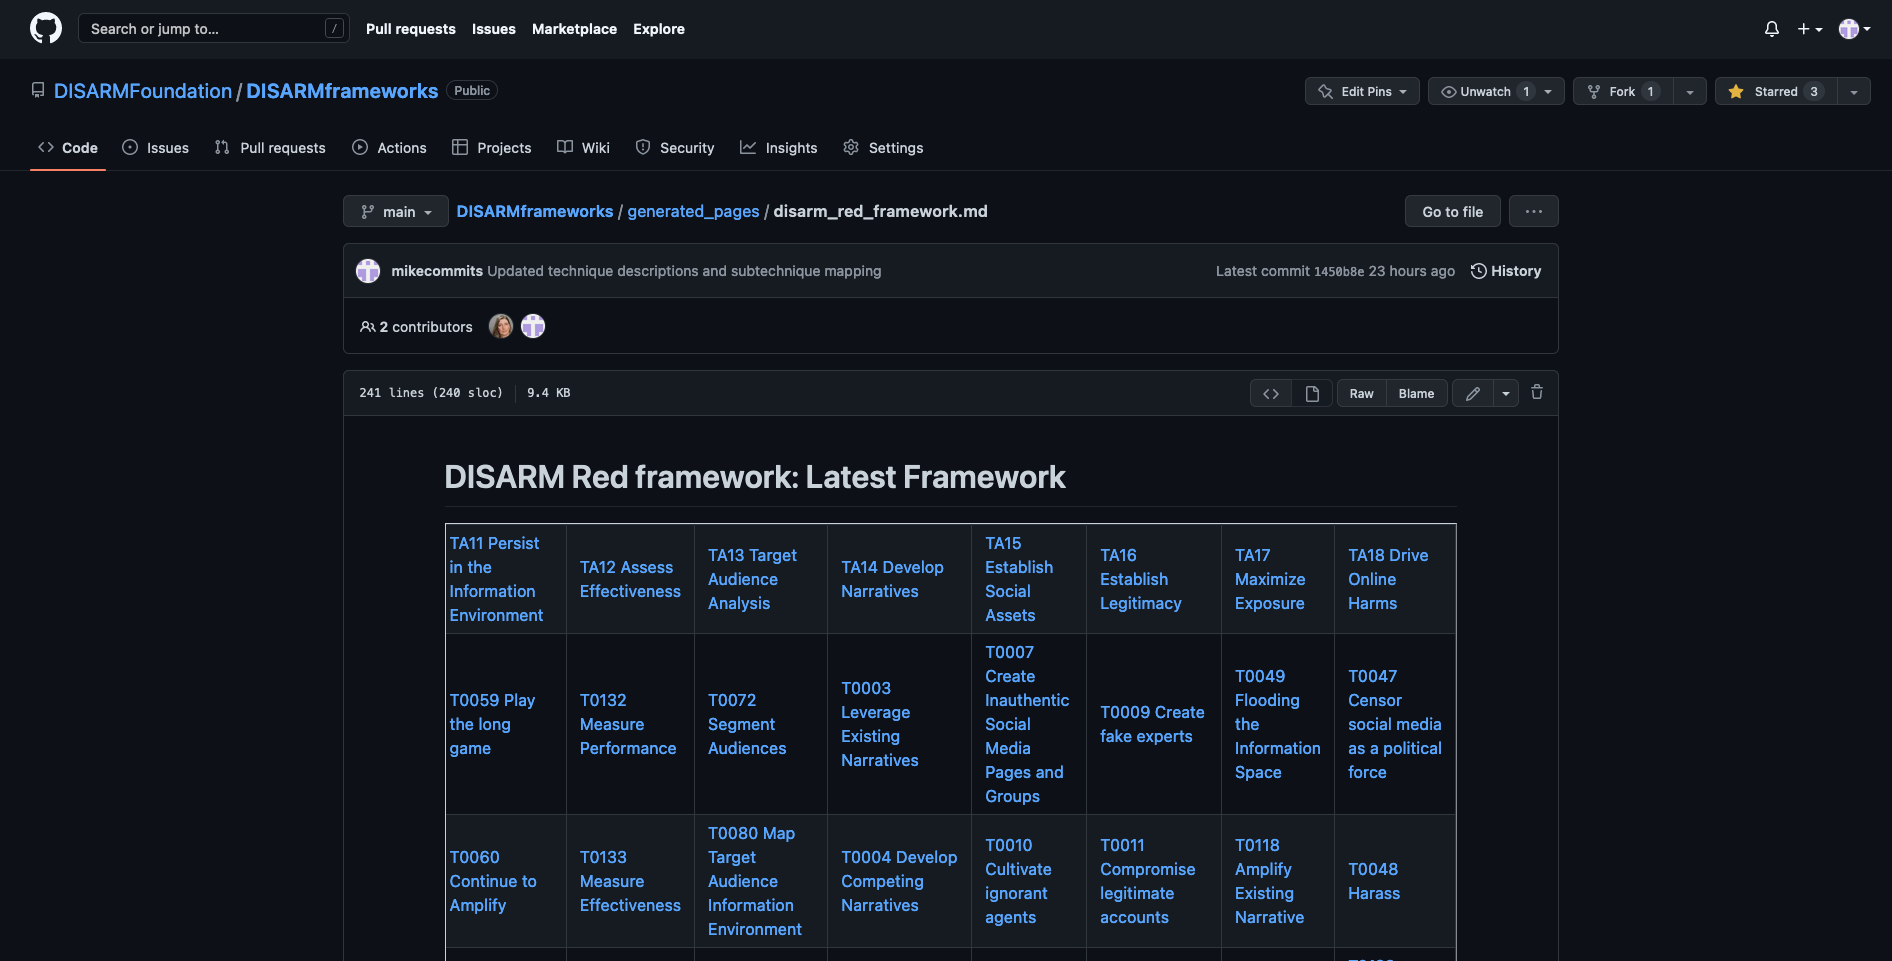Switch to the repository Pull requests tab
Screen dimensions: 1892x961
pos(270,148)
